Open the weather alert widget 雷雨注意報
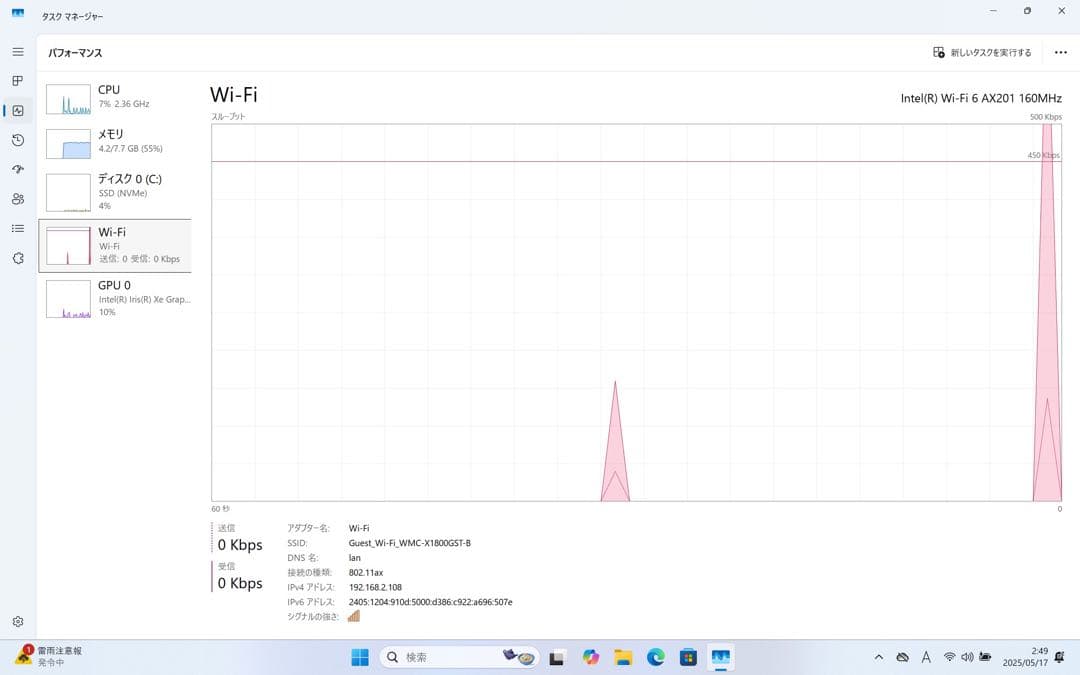Viewport: 1080px width, 675px height. (50, 656)
